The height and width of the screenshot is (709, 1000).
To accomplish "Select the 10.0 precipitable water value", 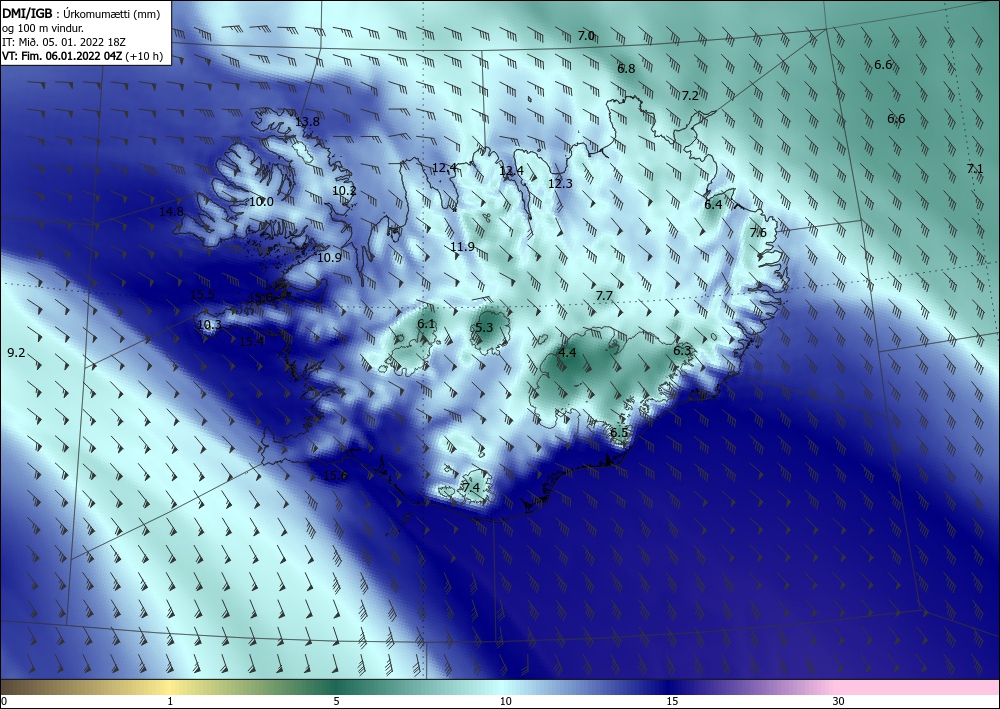I will pyautogui.click(x=261, y=201).
